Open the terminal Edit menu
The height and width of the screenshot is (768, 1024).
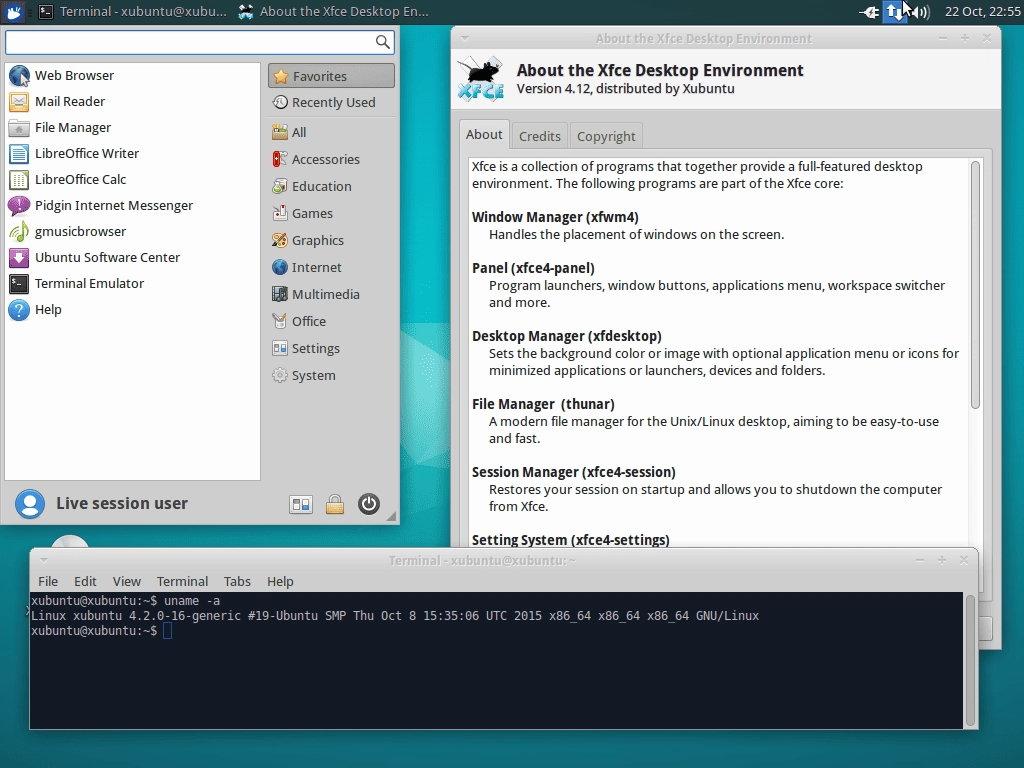tap(85, 582)
